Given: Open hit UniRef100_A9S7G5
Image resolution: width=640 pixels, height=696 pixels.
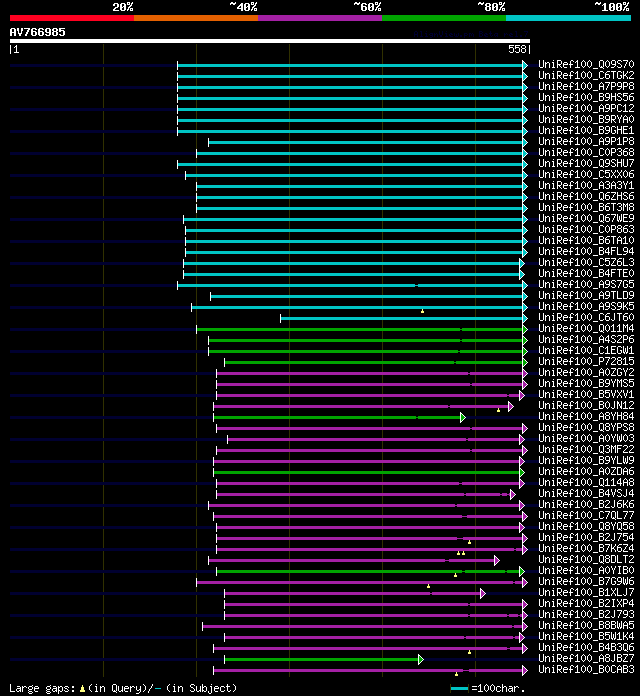Looking at the screenshot, I should 586,285.
